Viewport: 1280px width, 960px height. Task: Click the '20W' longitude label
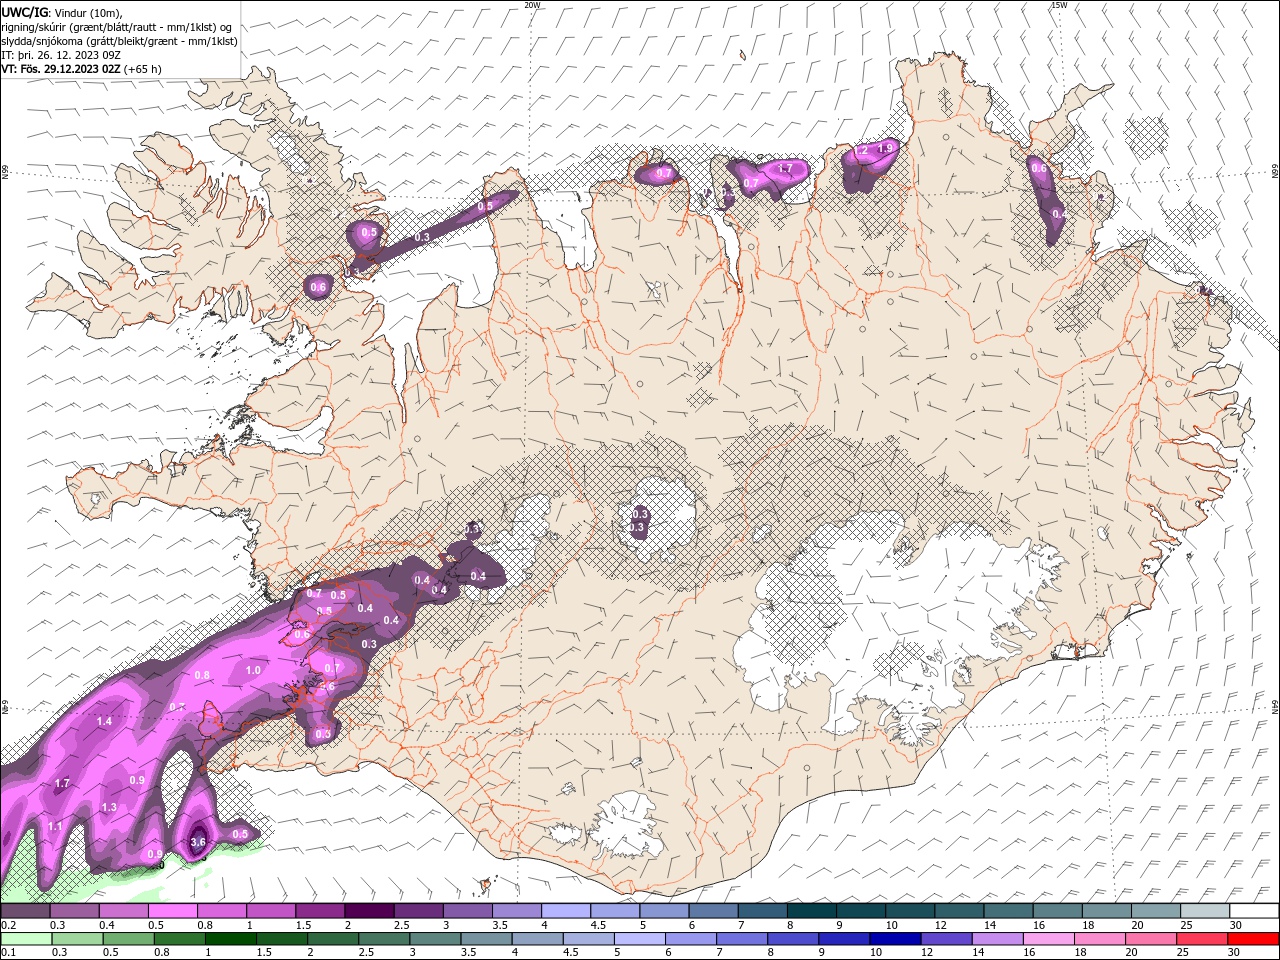pyautogui.click(x=532, y=5)
